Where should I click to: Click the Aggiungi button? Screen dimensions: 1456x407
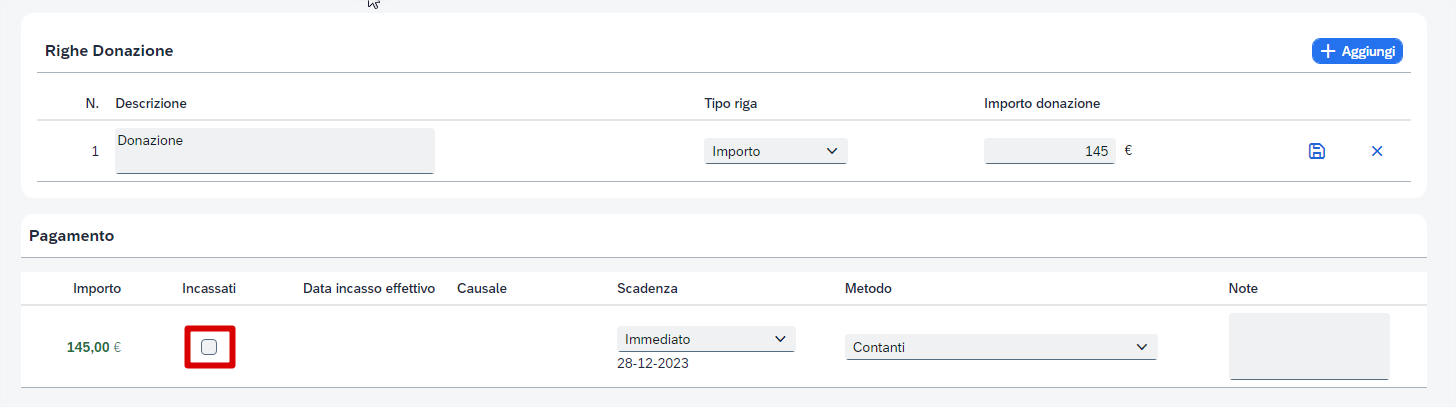[x=1357, y=51]
